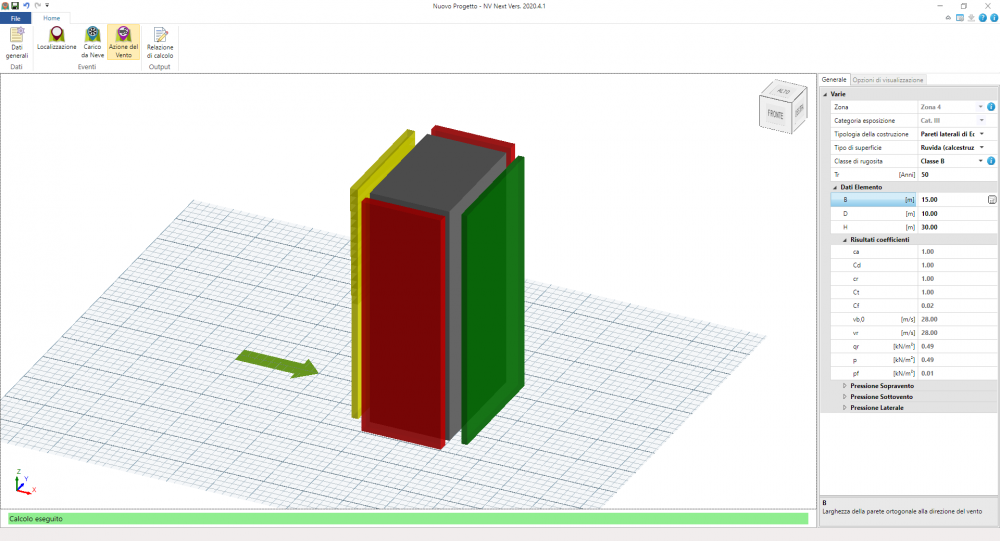Image resolution: width=1000 pixels, height=541 pixels.
Task: Select the vb,0 velocity row
Action: click(x=913, y=319)
